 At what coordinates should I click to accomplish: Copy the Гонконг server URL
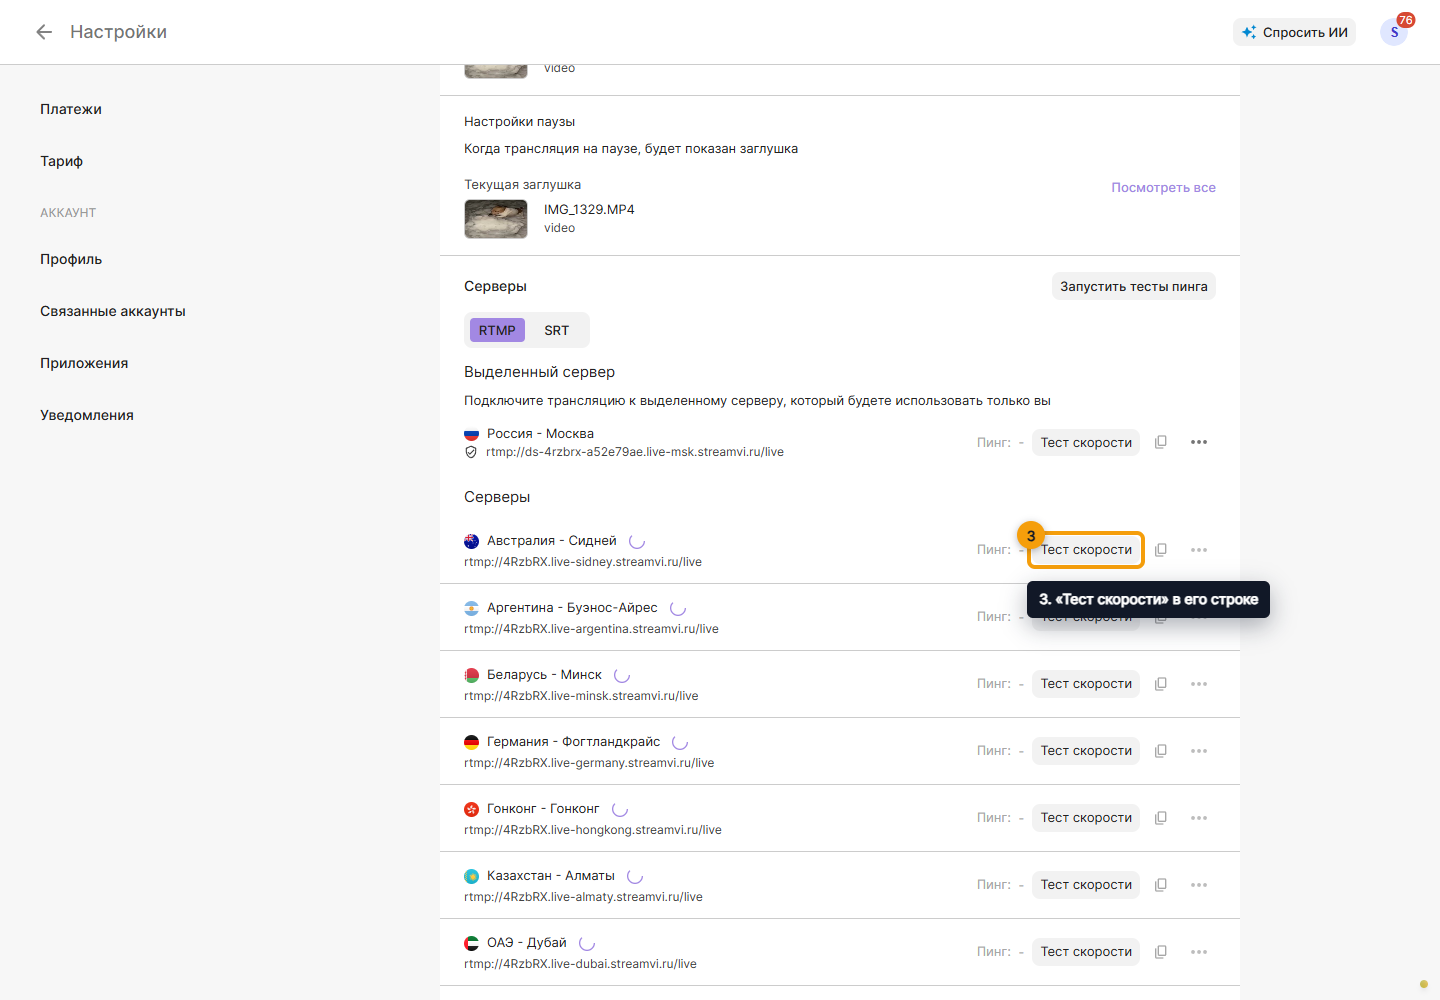click(x=1161, y=818)
